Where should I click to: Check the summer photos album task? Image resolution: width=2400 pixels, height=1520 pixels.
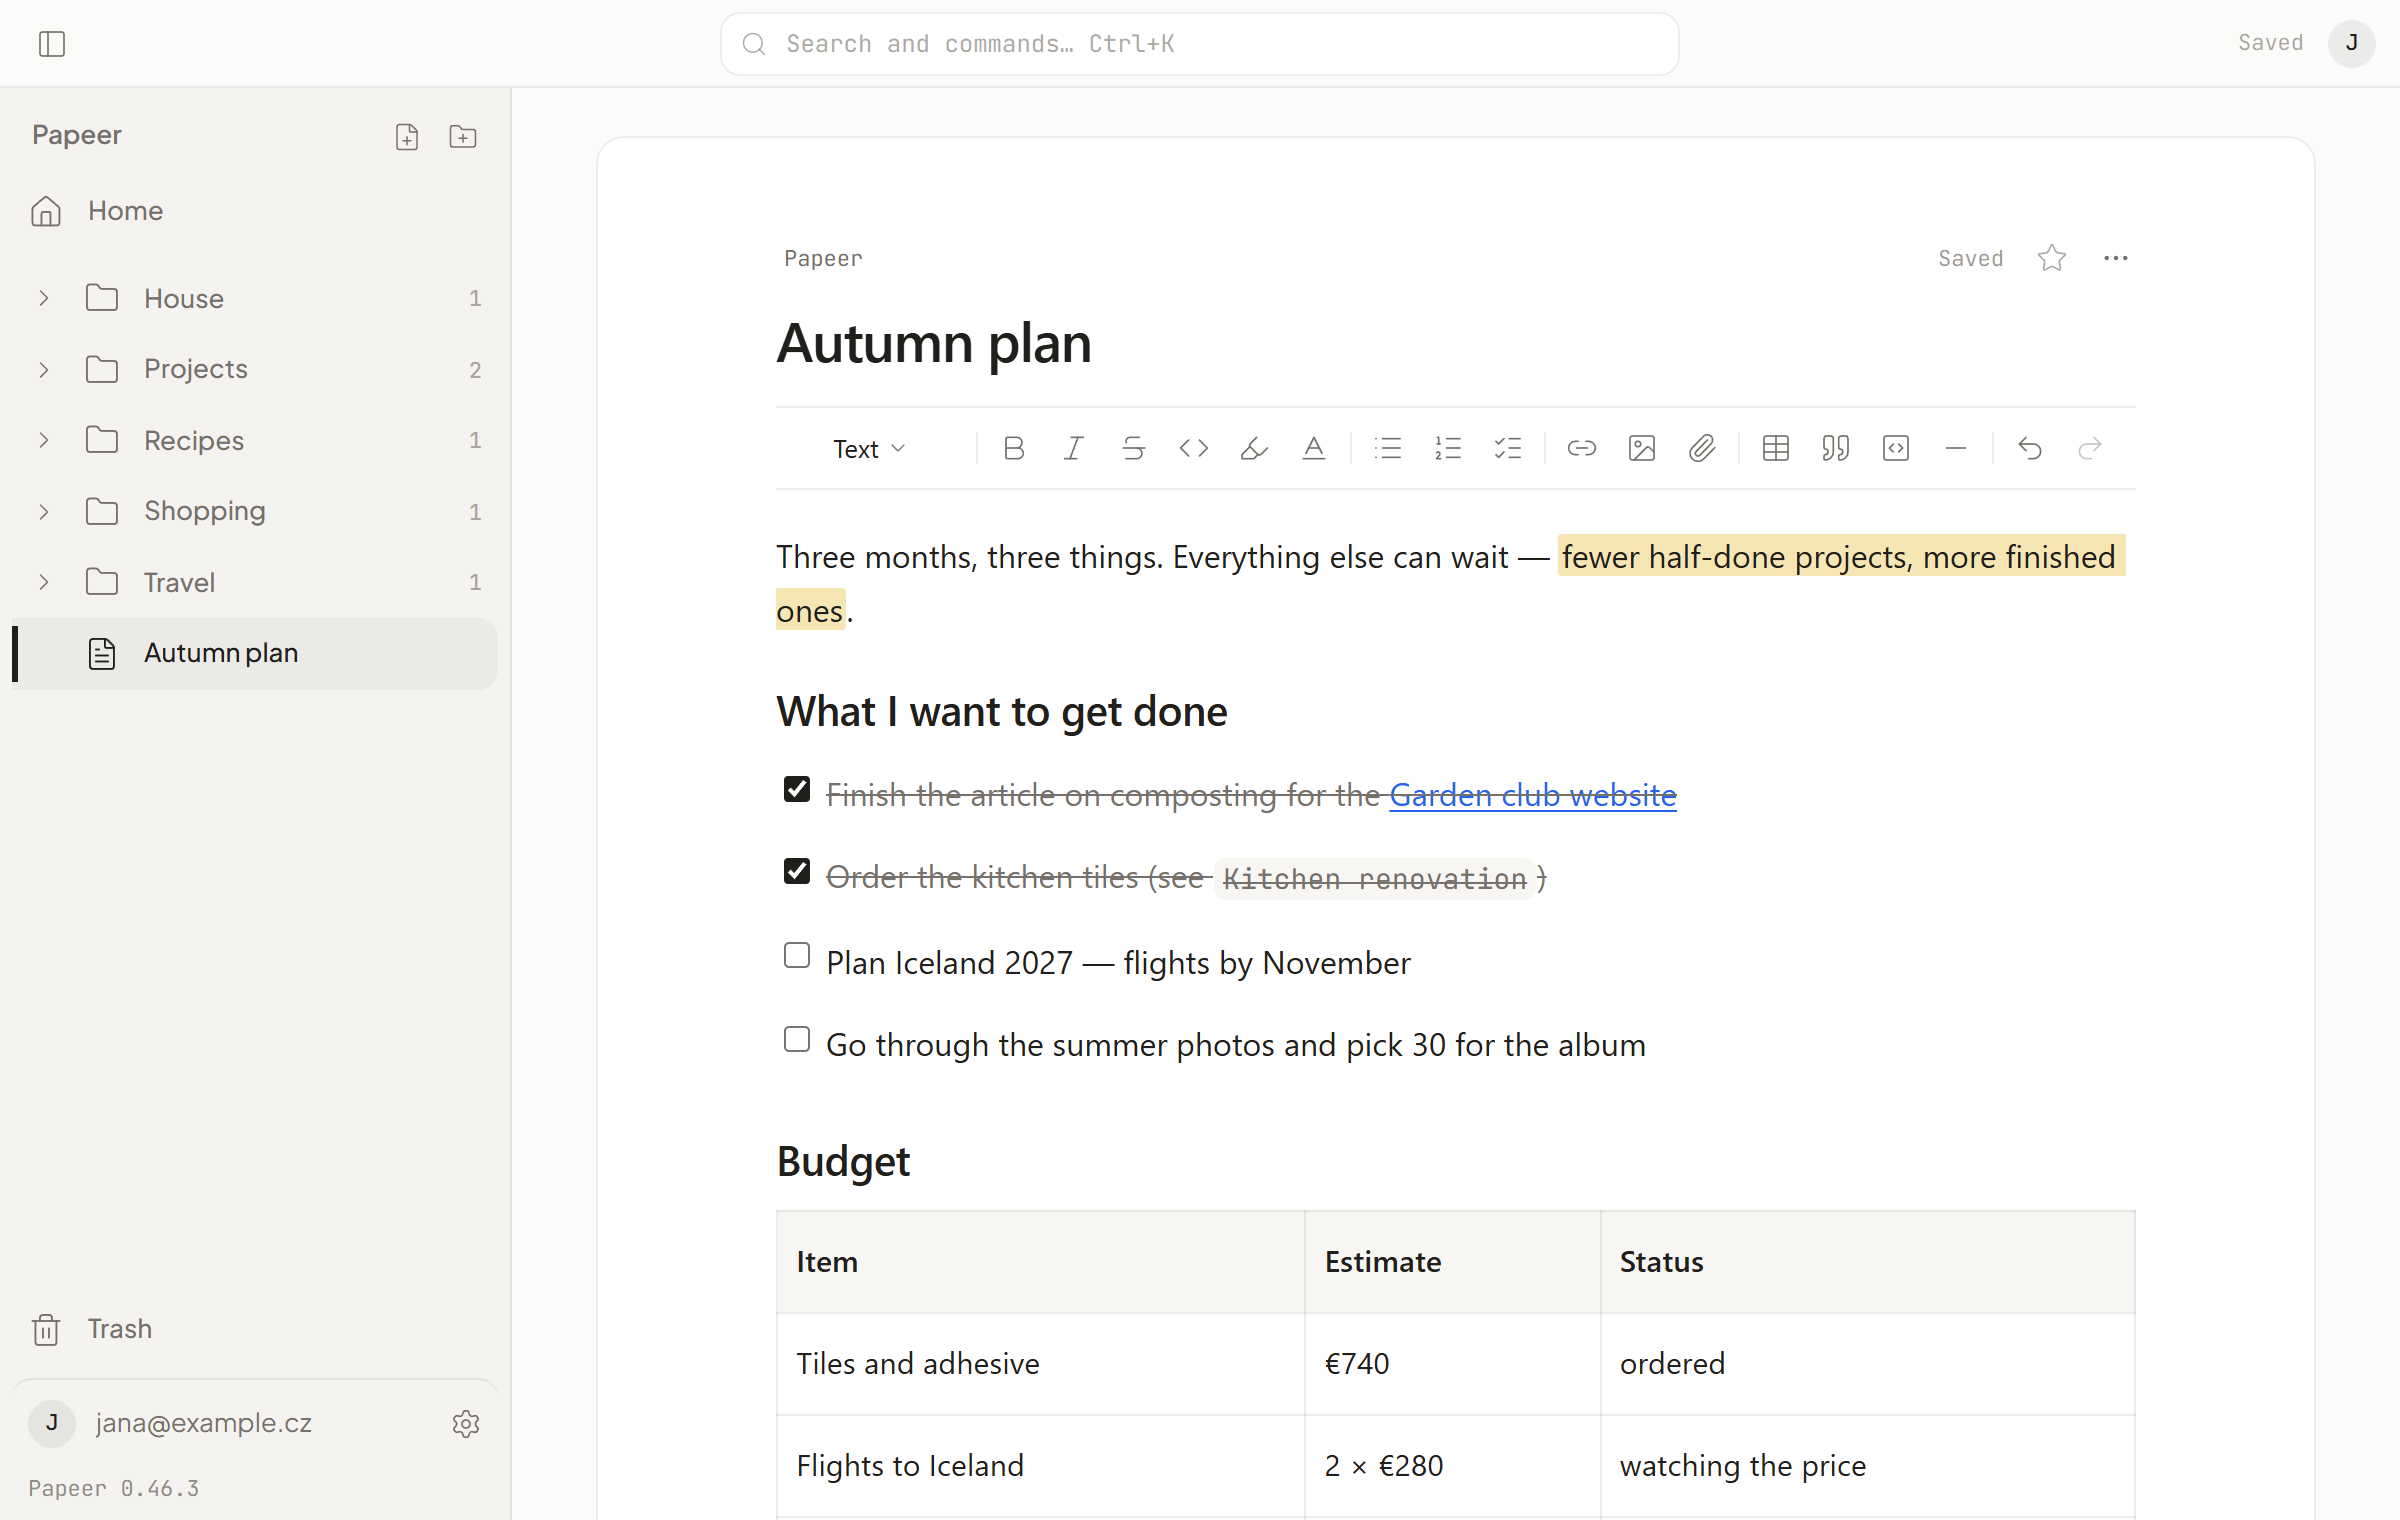click(x=797, y=1040)
